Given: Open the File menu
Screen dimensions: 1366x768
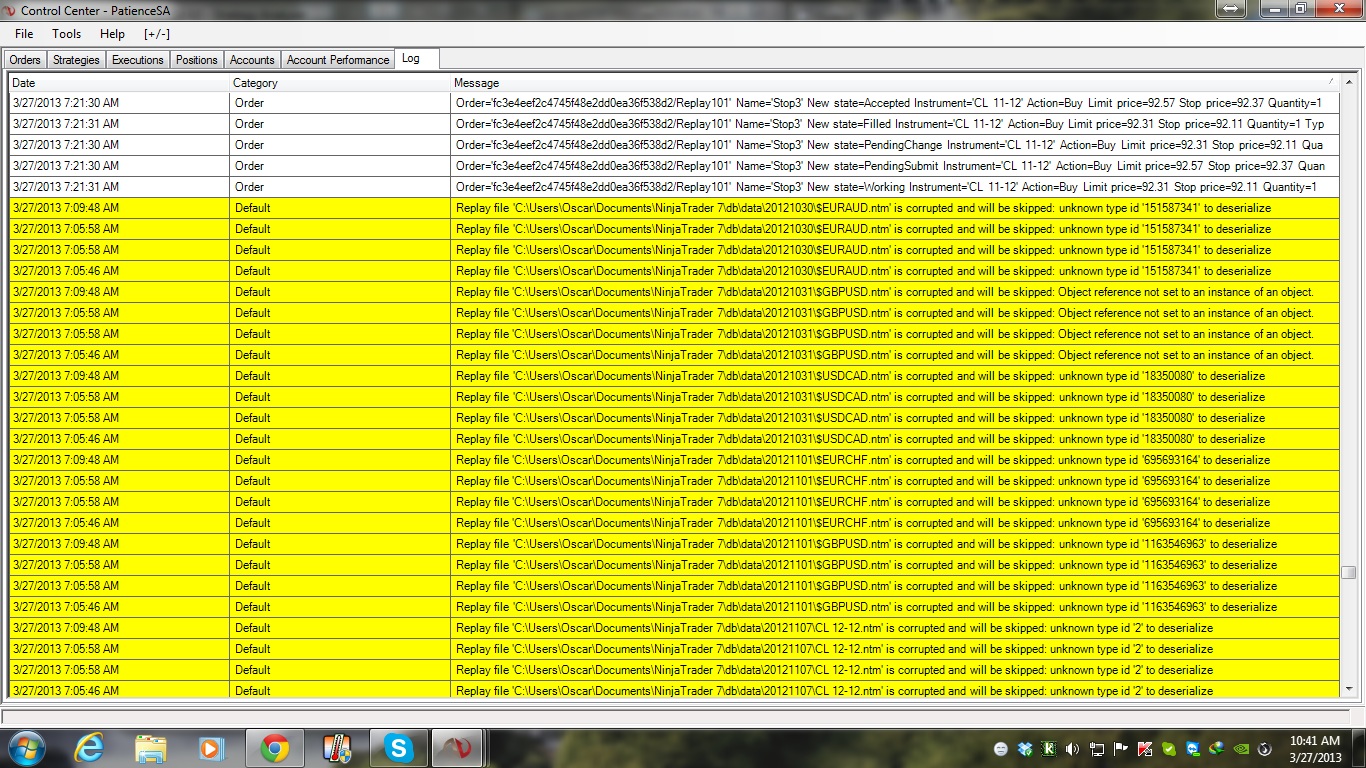Looking at the screenshot, I should coord(24,34).
